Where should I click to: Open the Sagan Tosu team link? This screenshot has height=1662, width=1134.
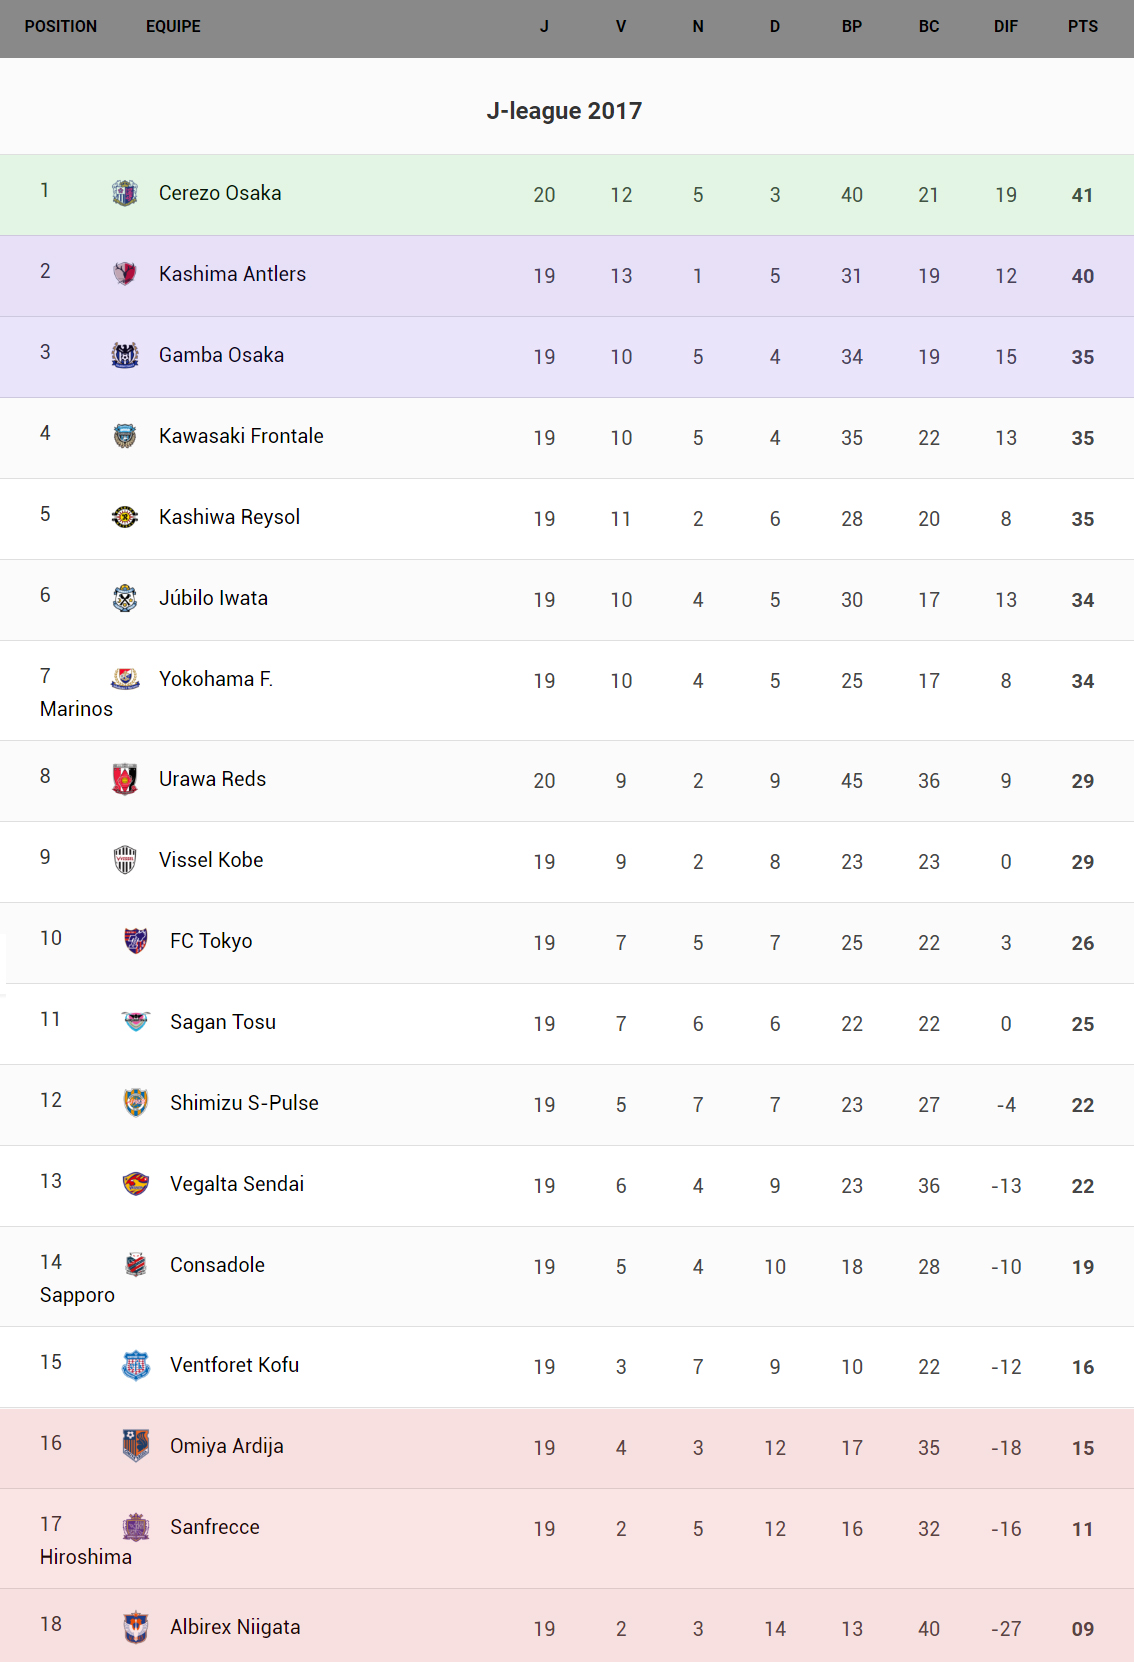pos(223,1022)
